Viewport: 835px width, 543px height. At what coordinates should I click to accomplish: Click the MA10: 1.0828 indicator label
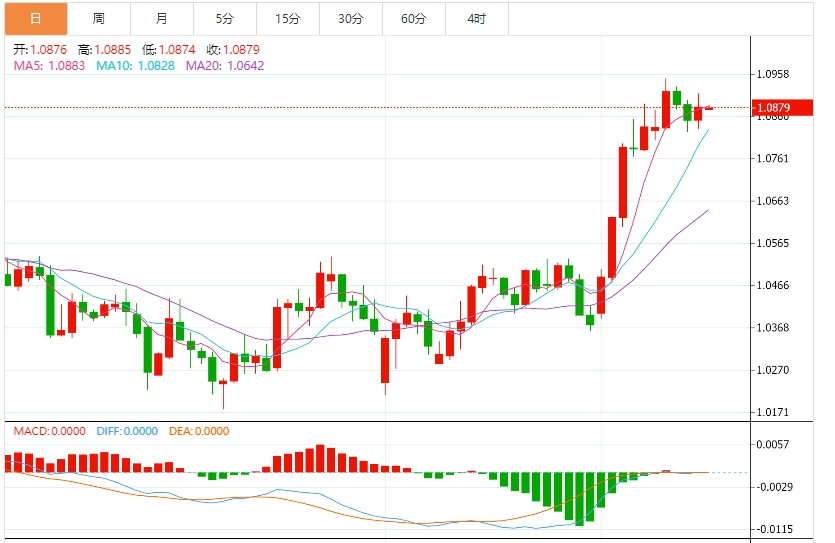pyautogui.click(x=135, y=66)
